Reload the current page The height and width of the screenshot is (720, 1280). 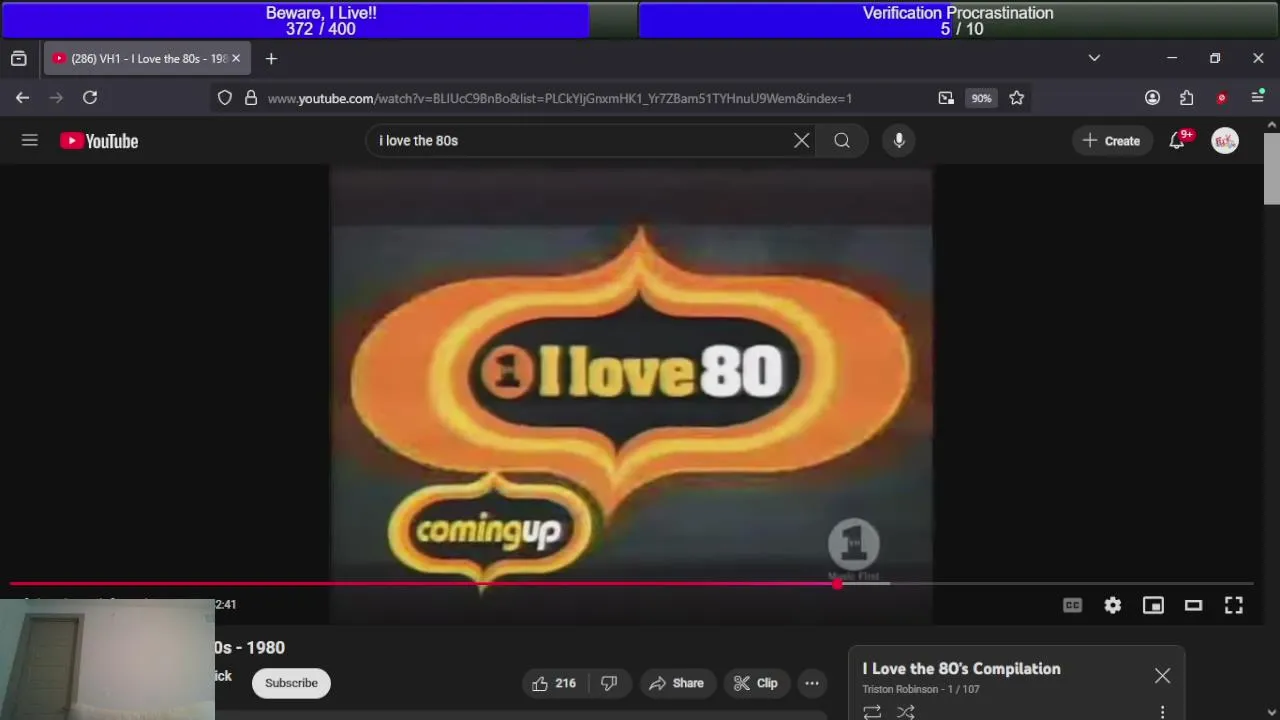90,97
